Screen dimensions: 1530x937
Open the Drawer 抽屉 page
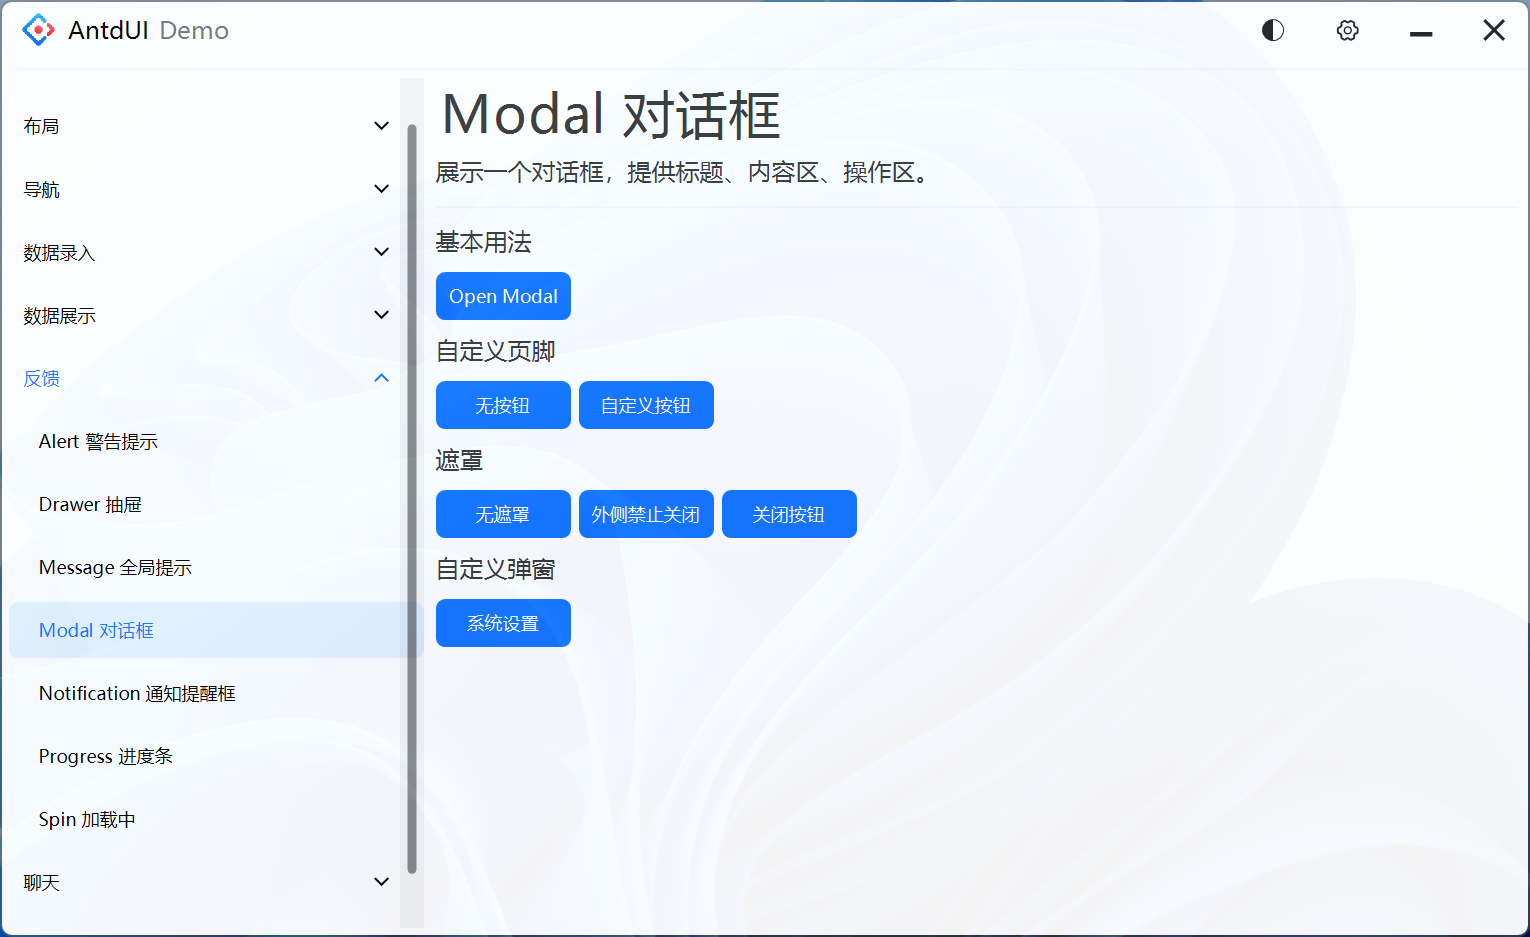point(90,504)
